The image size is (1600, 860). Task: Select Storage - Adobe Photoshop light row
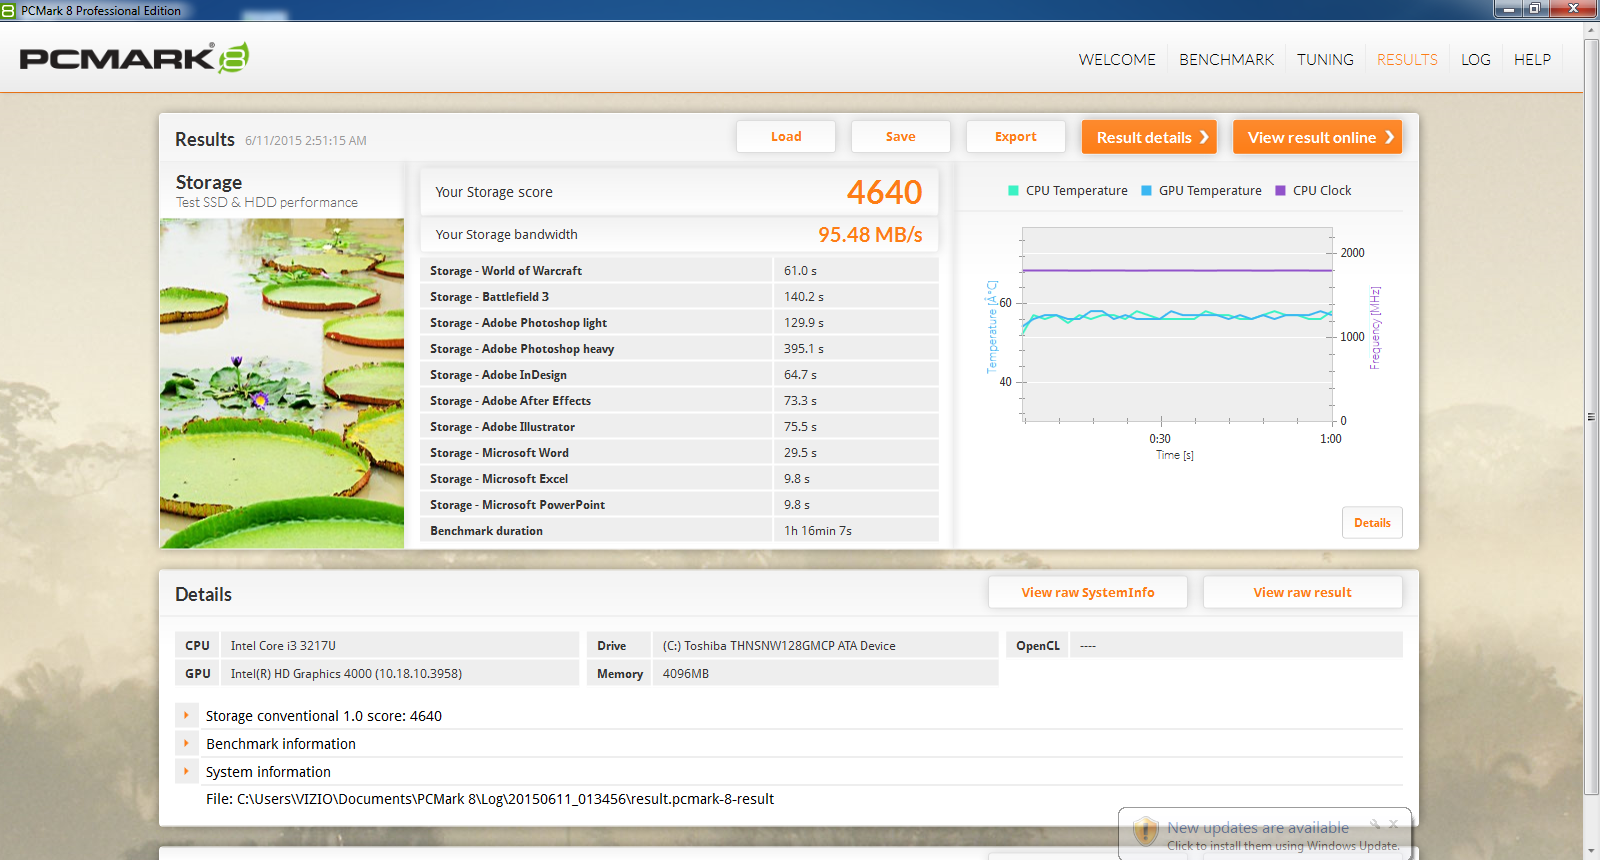pos(679,323)
